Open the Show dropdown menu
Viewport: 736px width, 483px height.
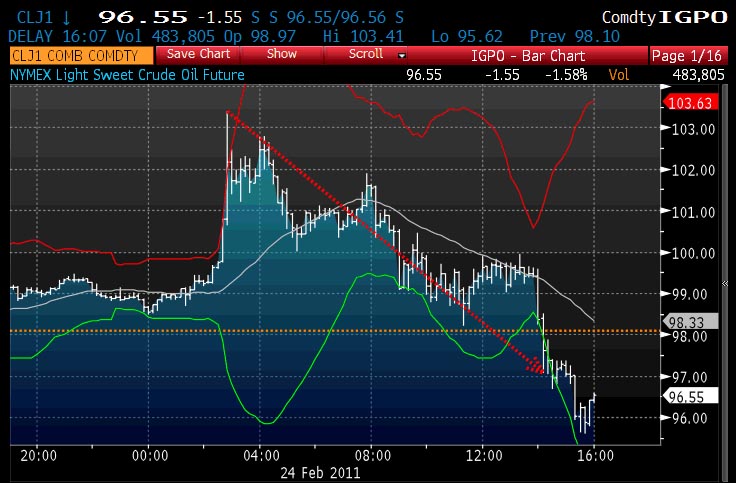pyautogui.click(x=282, y=54)
